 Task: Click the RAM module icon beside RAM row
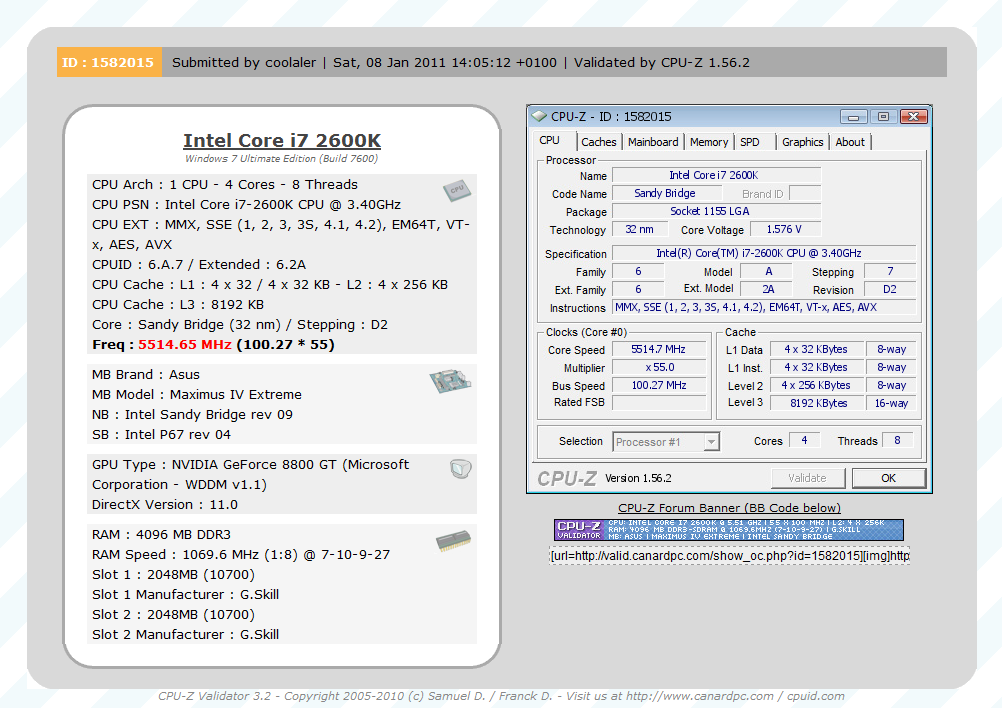pos(454,541)
